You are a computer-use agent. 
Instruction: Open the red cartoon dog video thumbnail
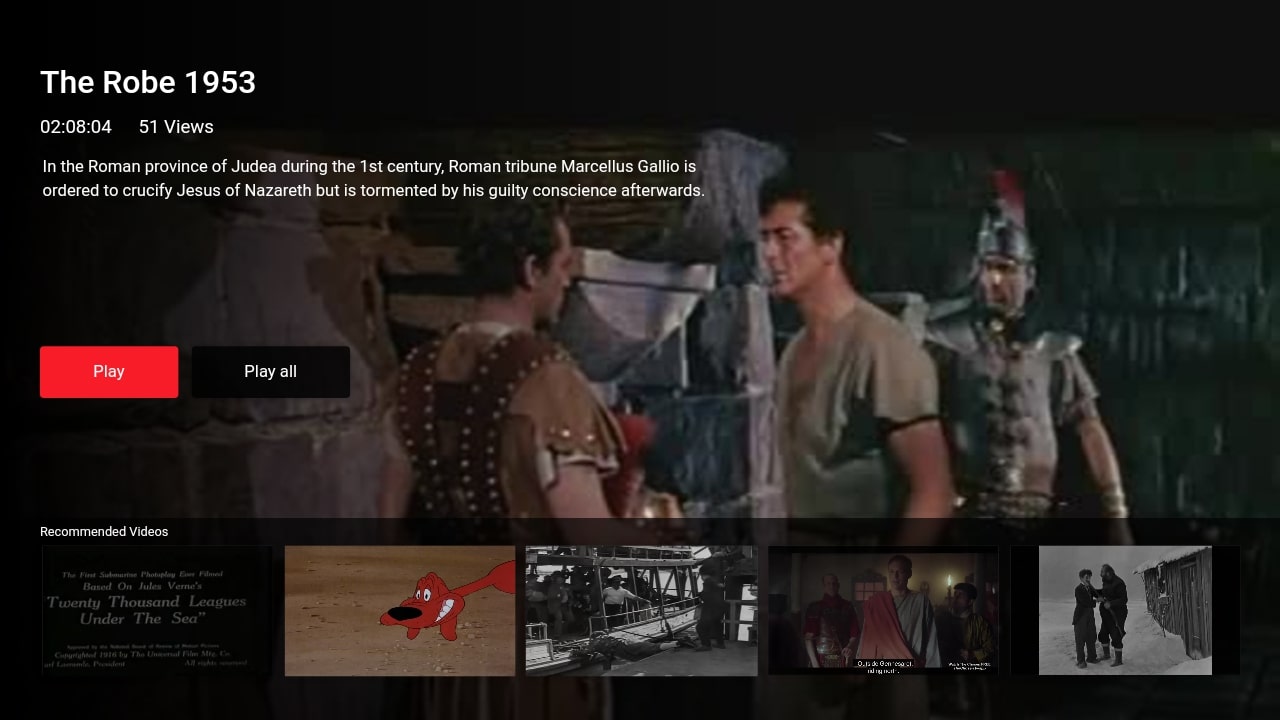click(400, 610)
